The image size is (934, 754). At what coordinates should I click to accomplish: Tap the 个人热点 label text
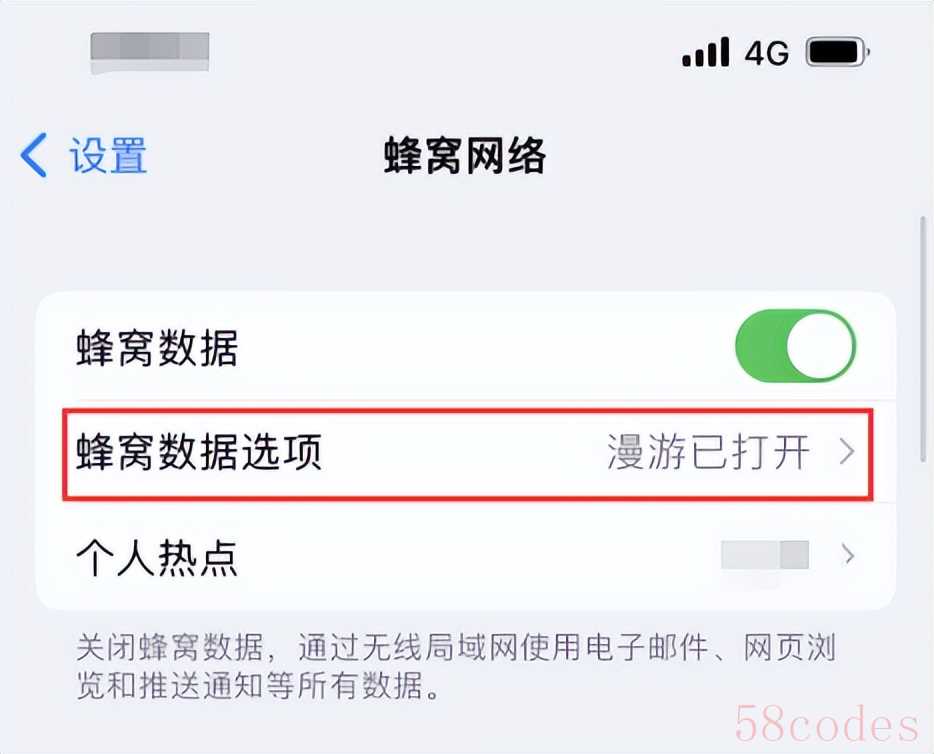pyautogui.click(x=157, y=557)
